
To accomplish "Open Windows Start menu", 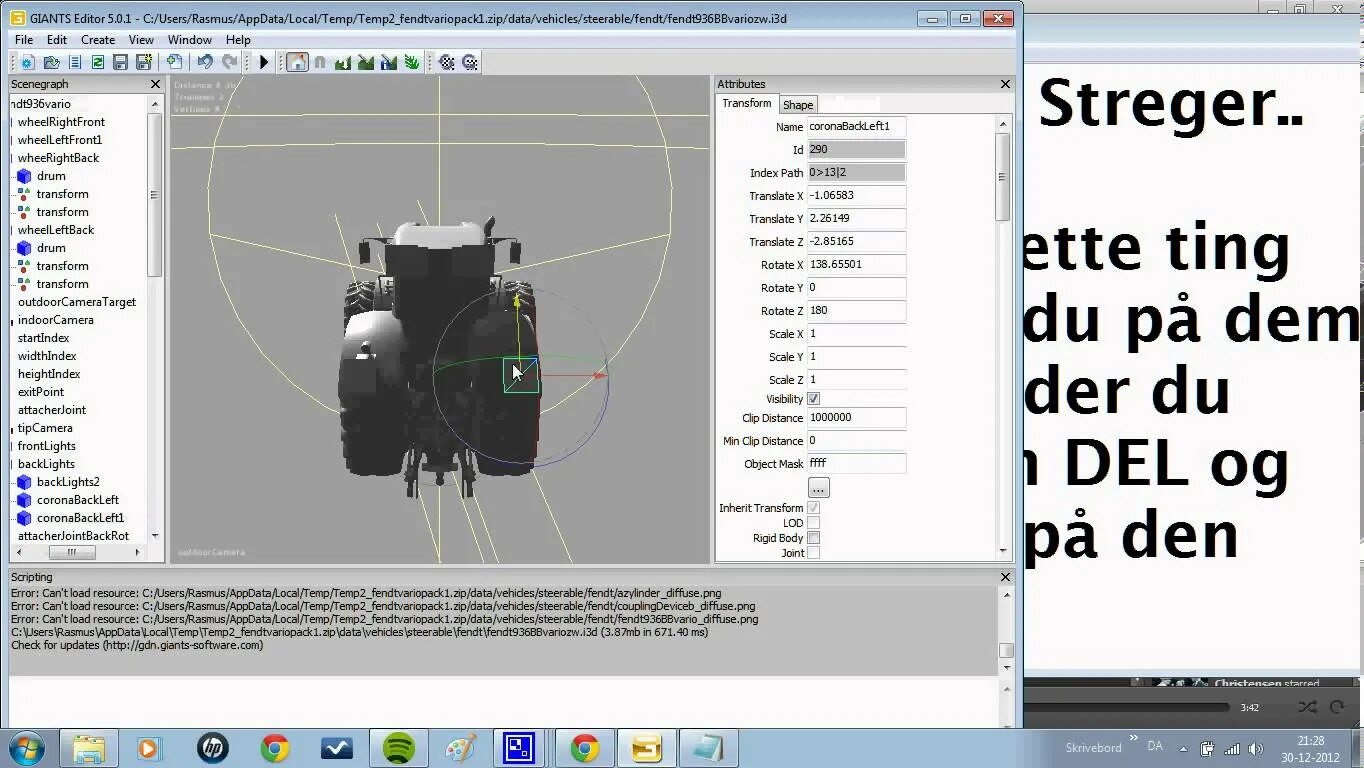I will pyautogui.click(x=26, y=748).
